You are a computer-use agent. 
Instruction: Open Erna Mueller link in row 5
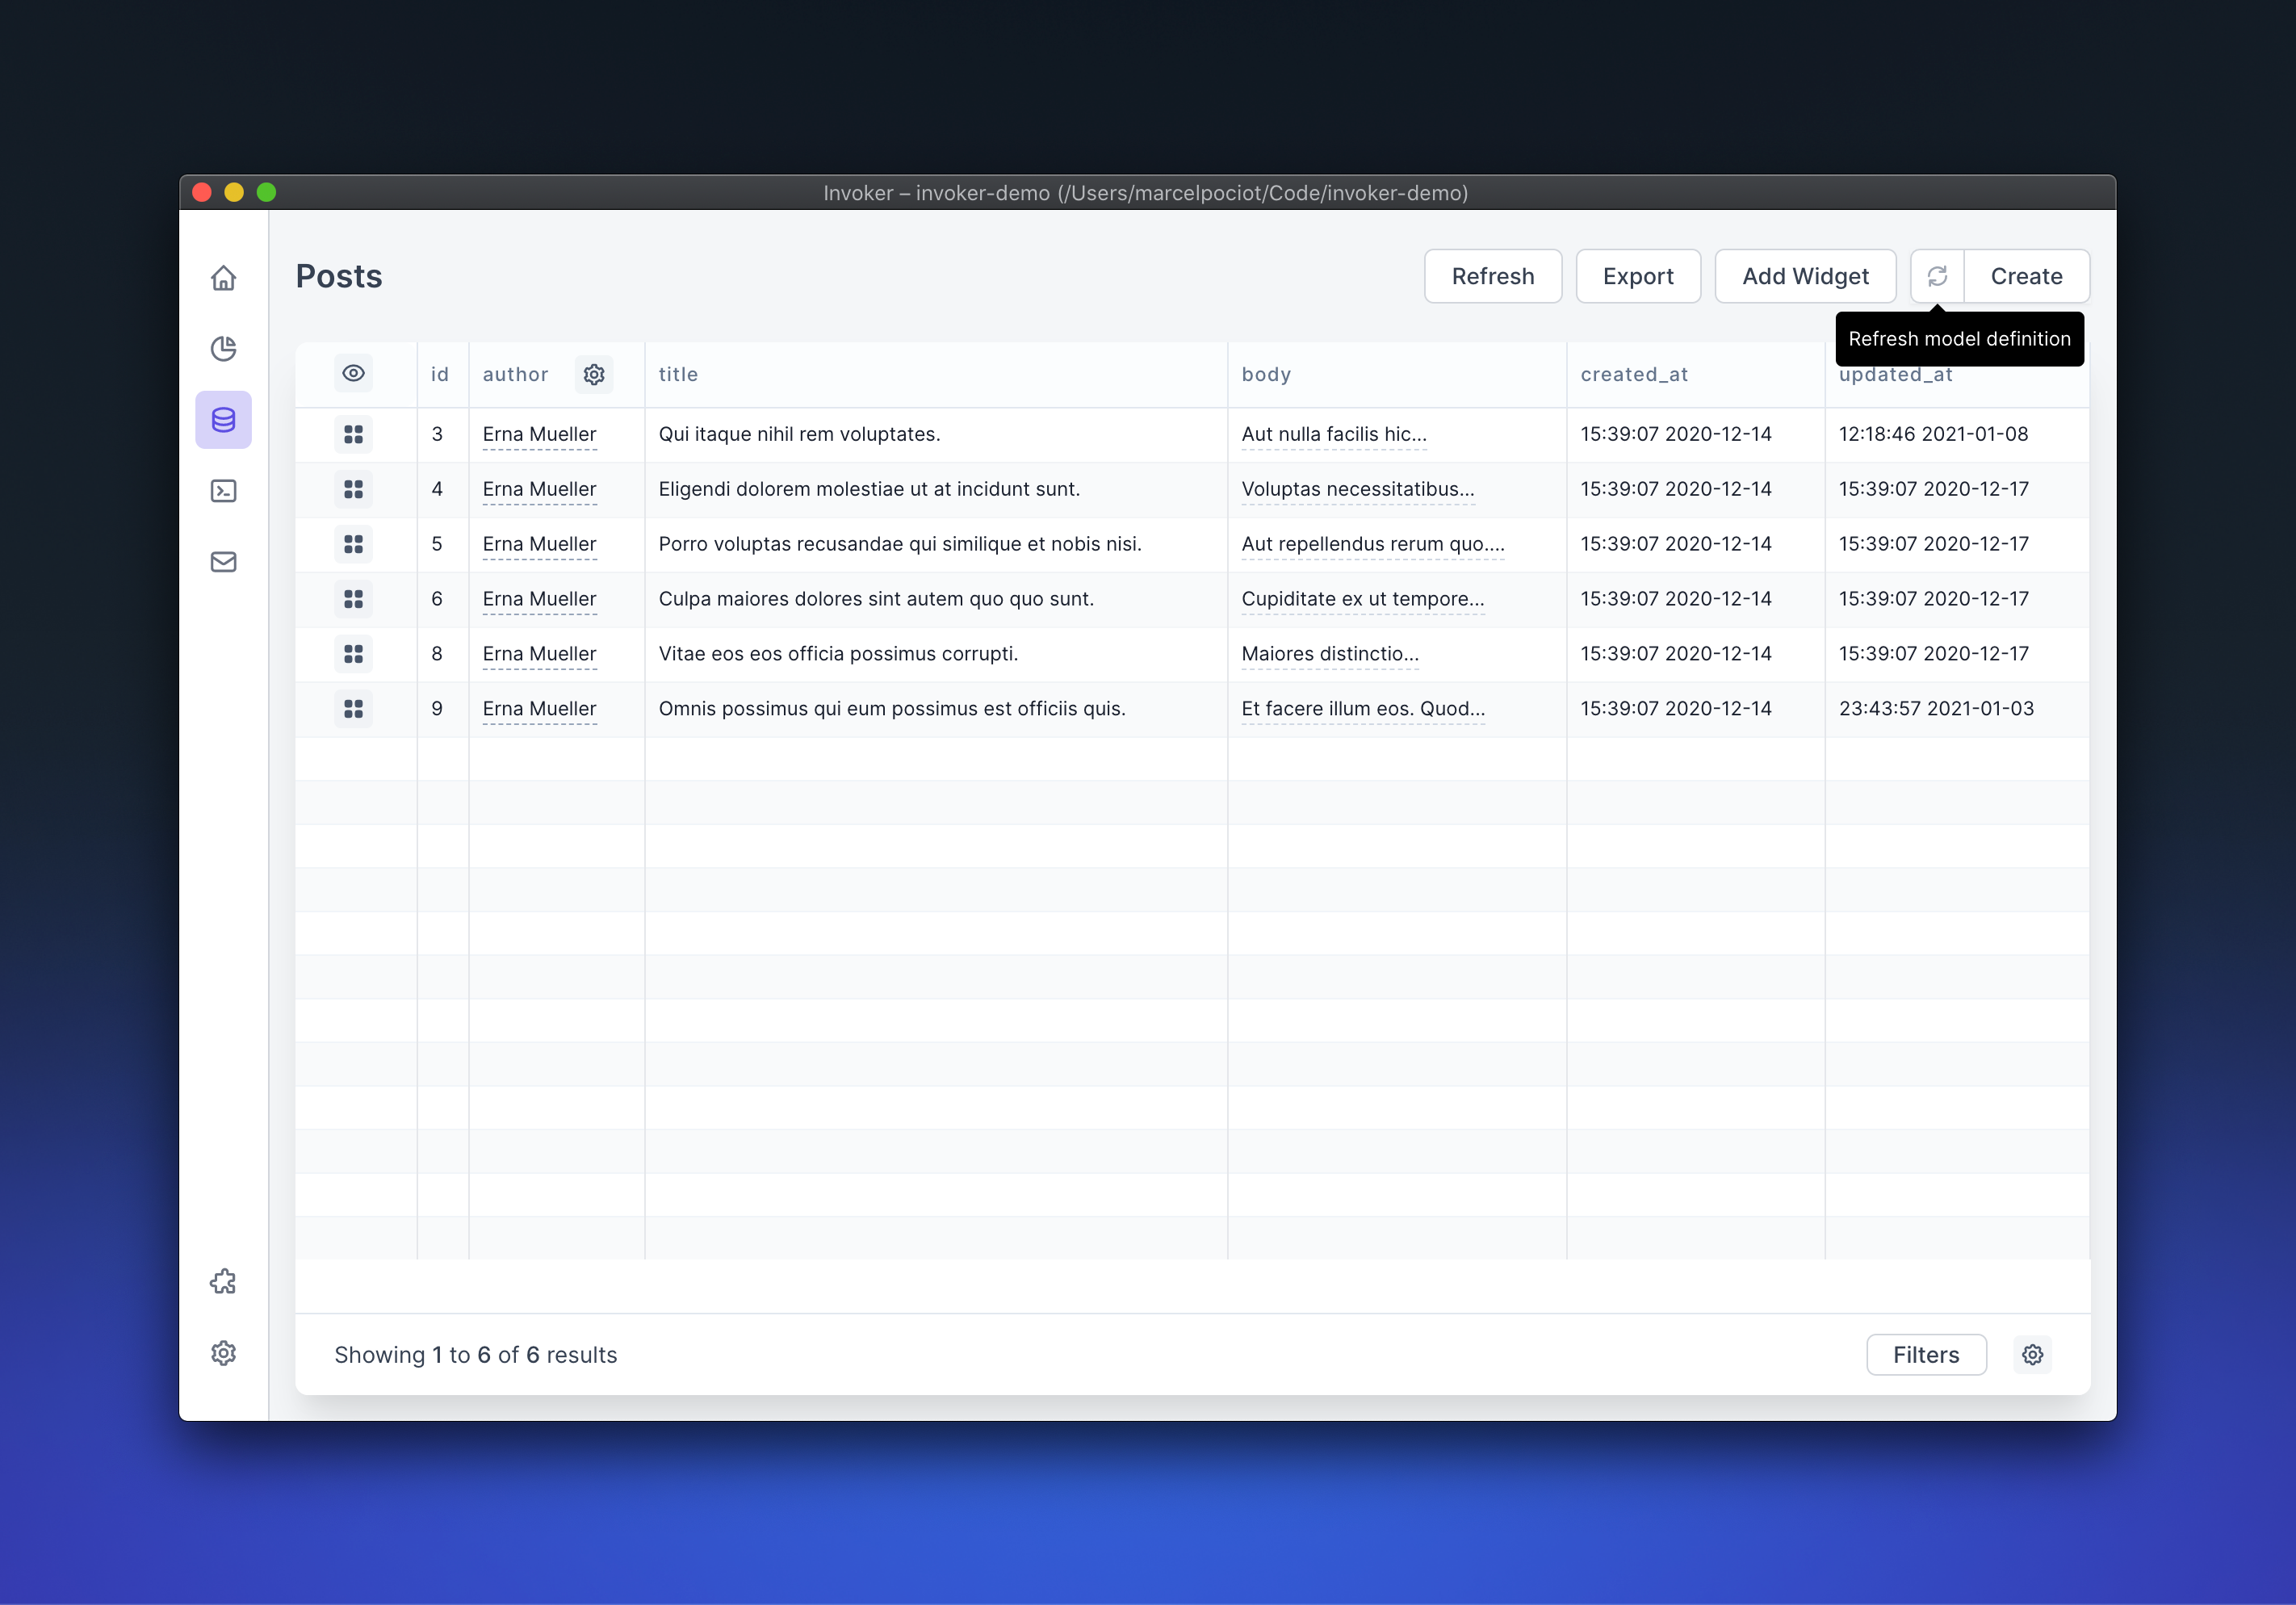539,544
